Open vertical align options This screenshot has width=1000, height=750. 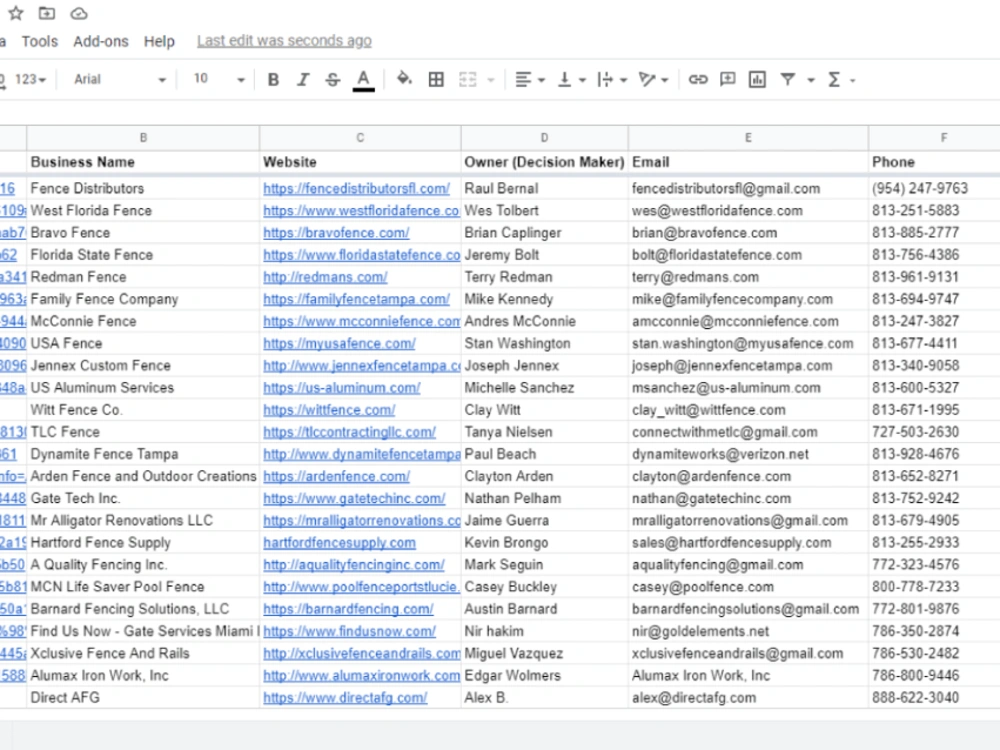(571, 80)
